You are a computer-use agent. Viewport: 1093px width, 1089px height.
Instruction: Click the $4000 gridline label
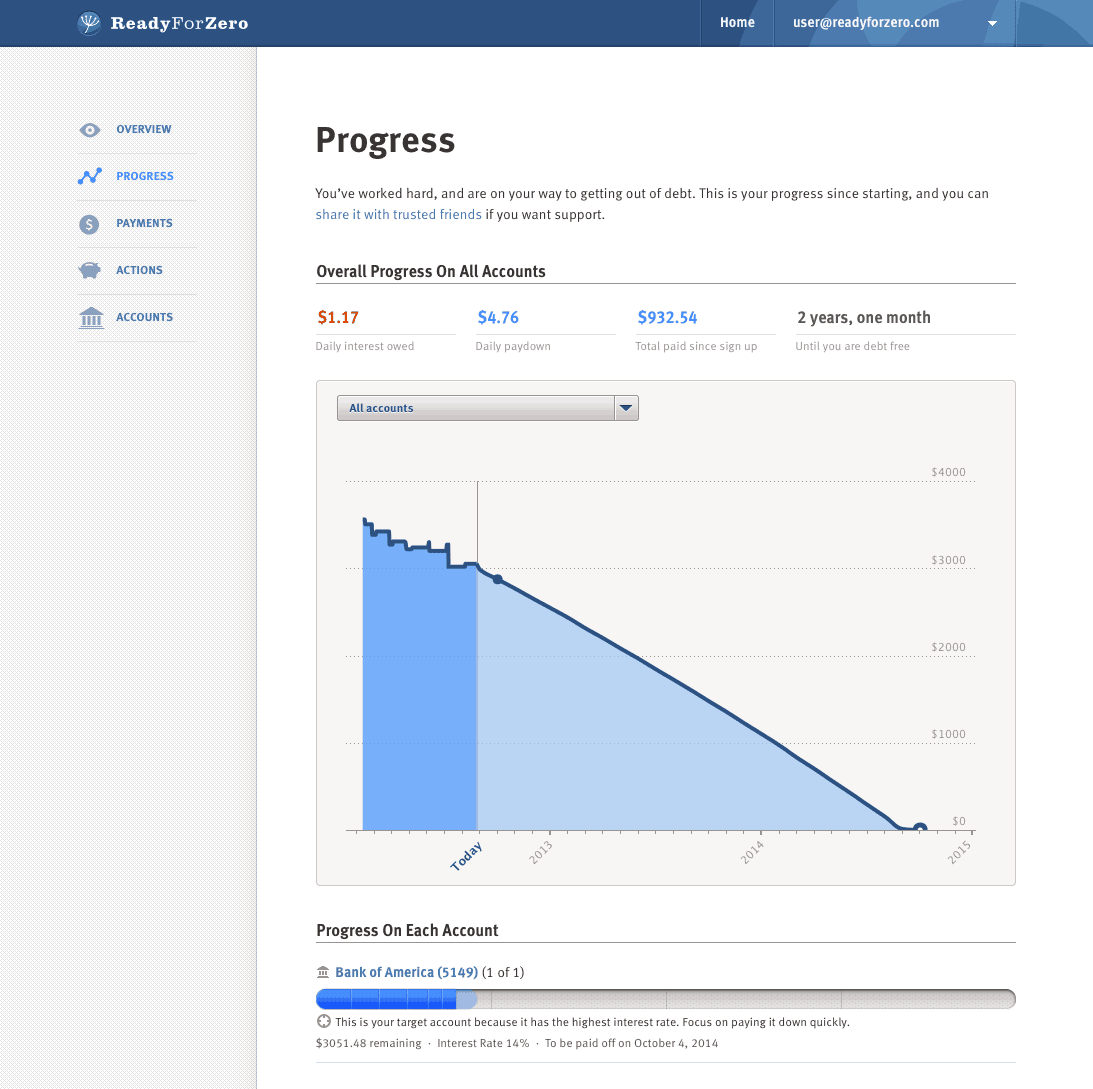(x=949, y=472)
